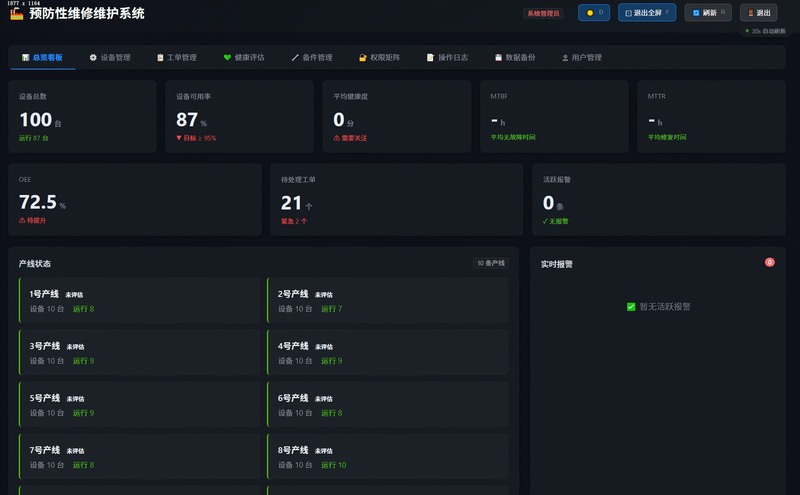Screen dimensions: 800x495
Task: Click the red alarm count badge
Action: click(x=769, y=262)
